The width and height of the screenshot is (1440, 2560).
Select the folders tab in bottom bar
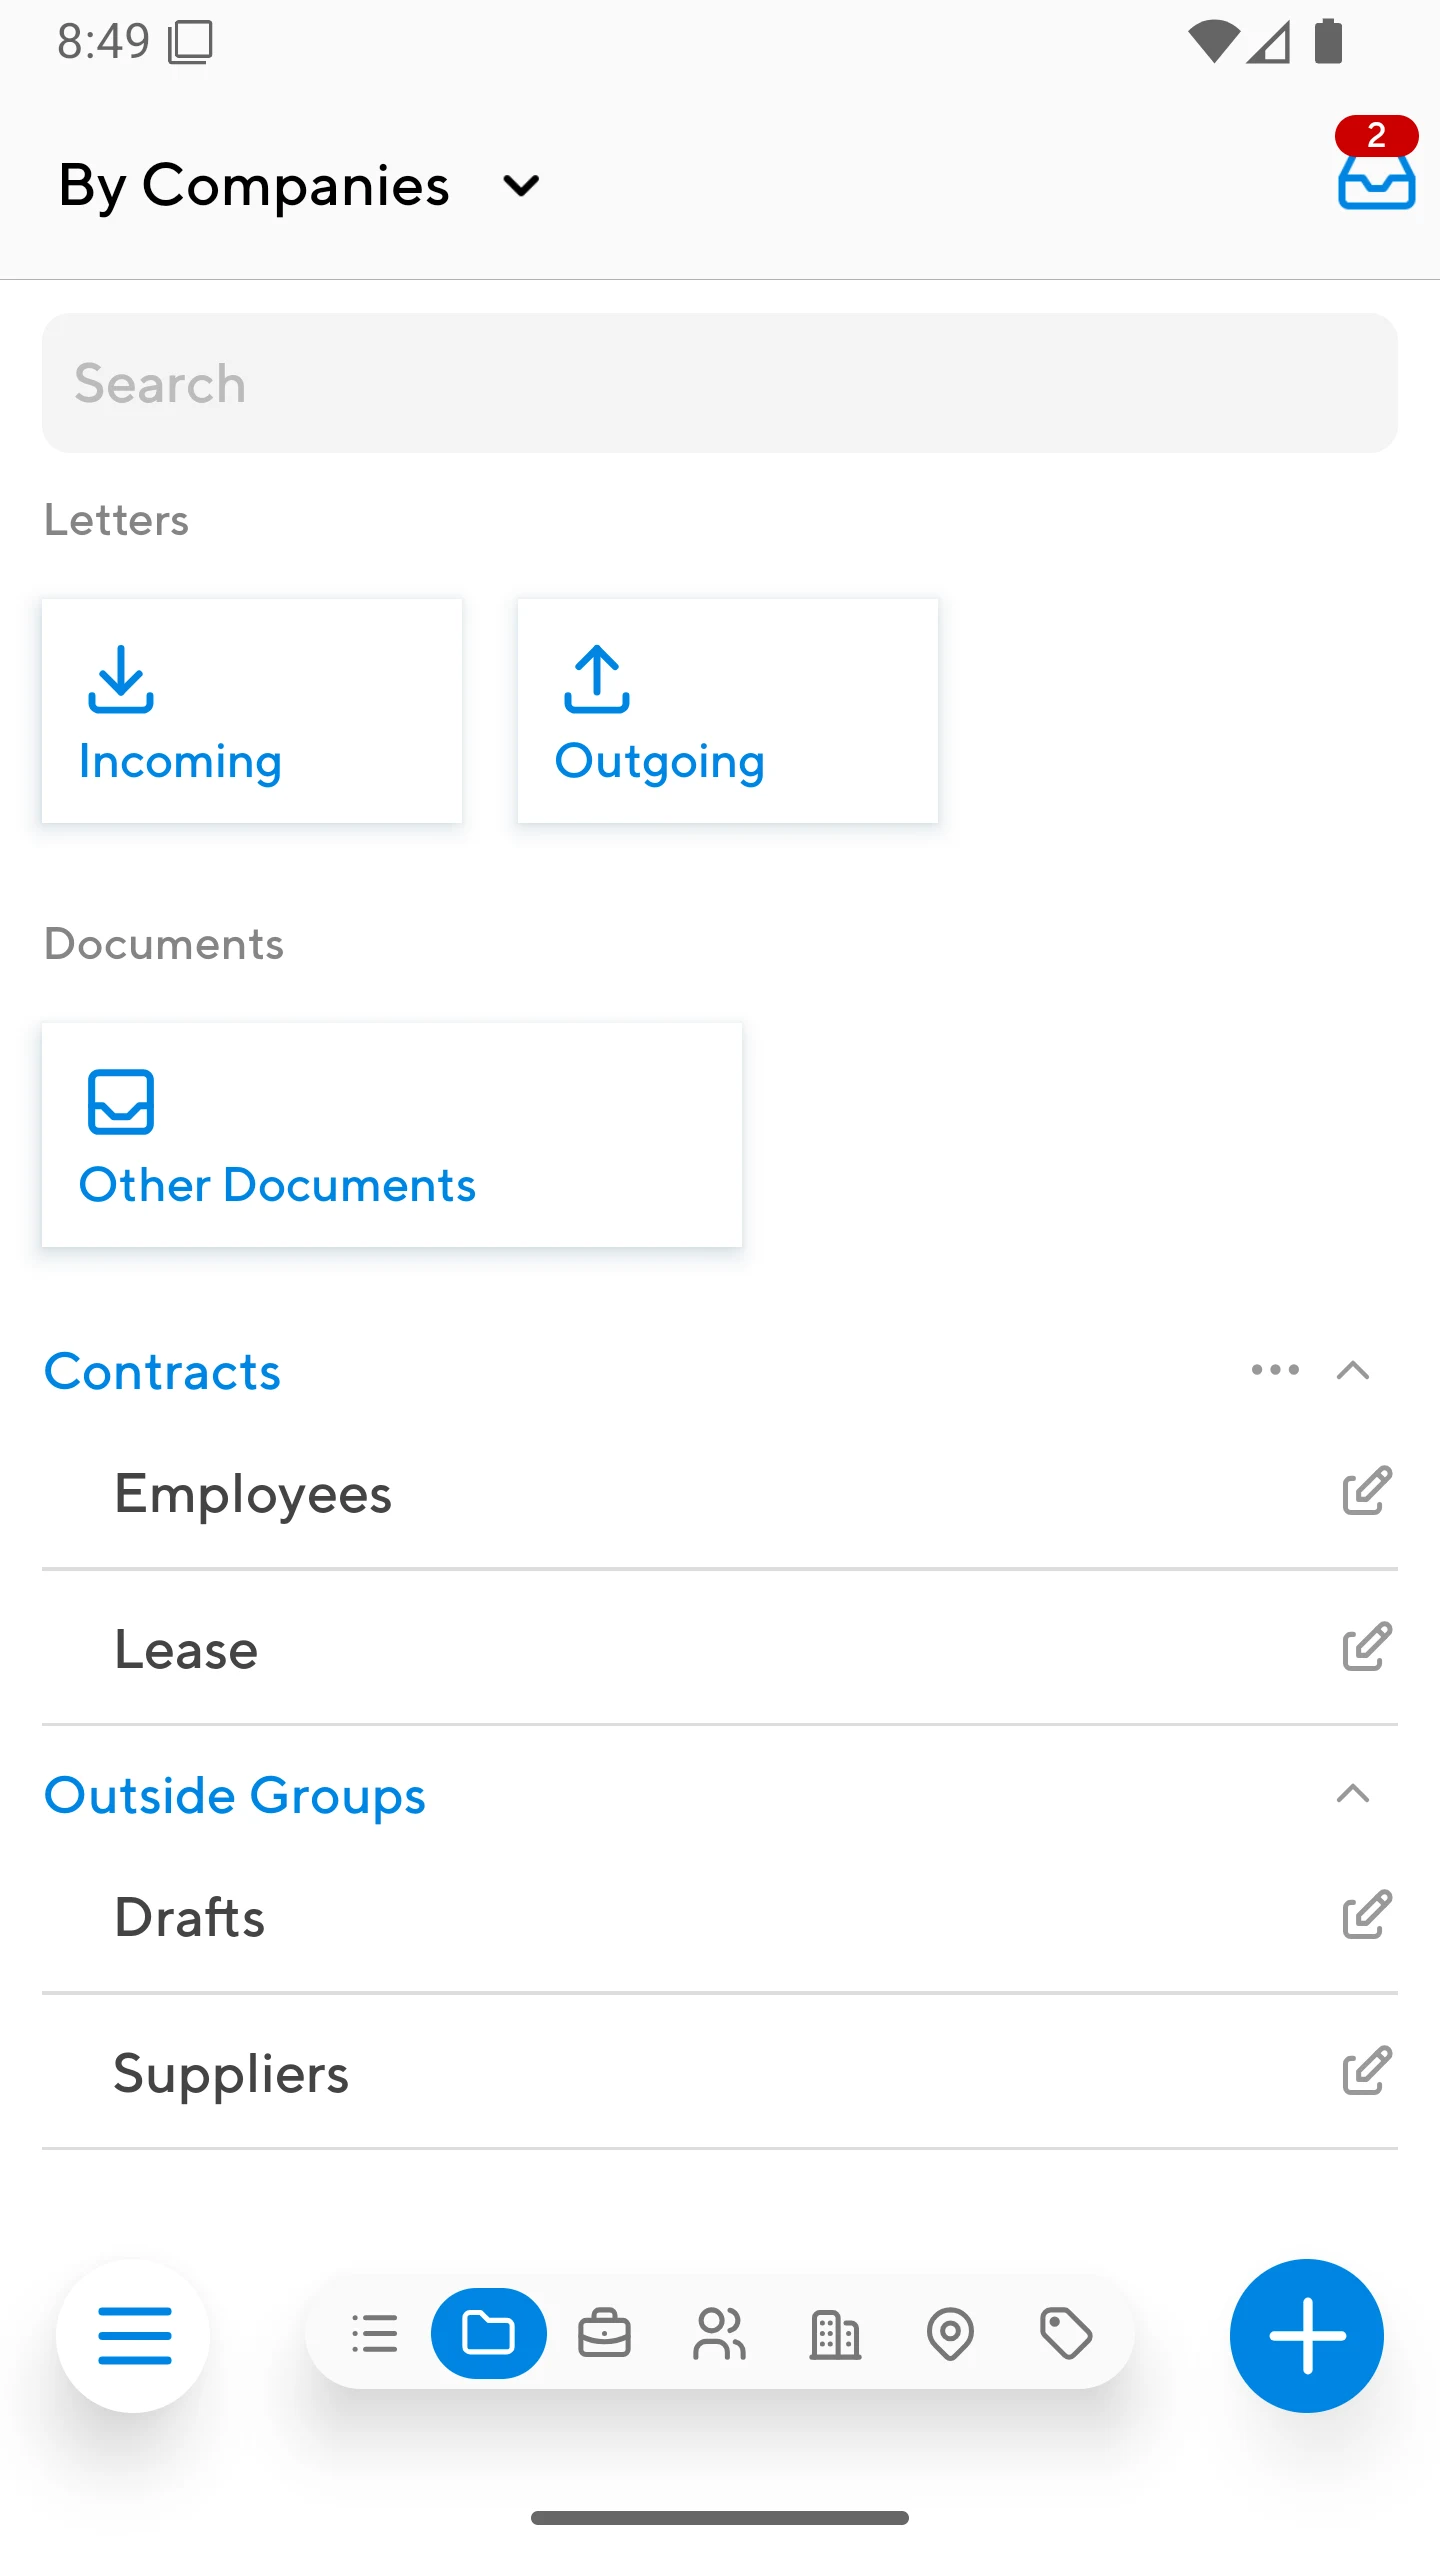tap(489, 2334)
